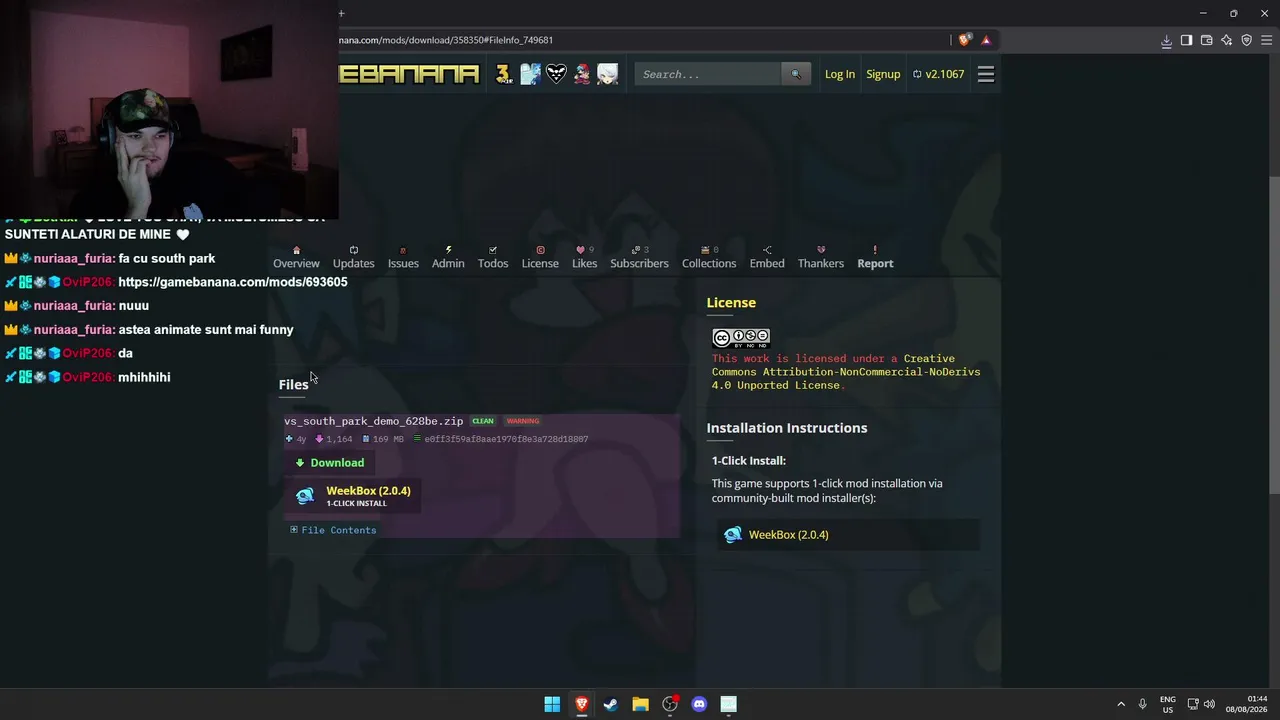Open Brave Shields lion icon in address bar

point(964,40)
